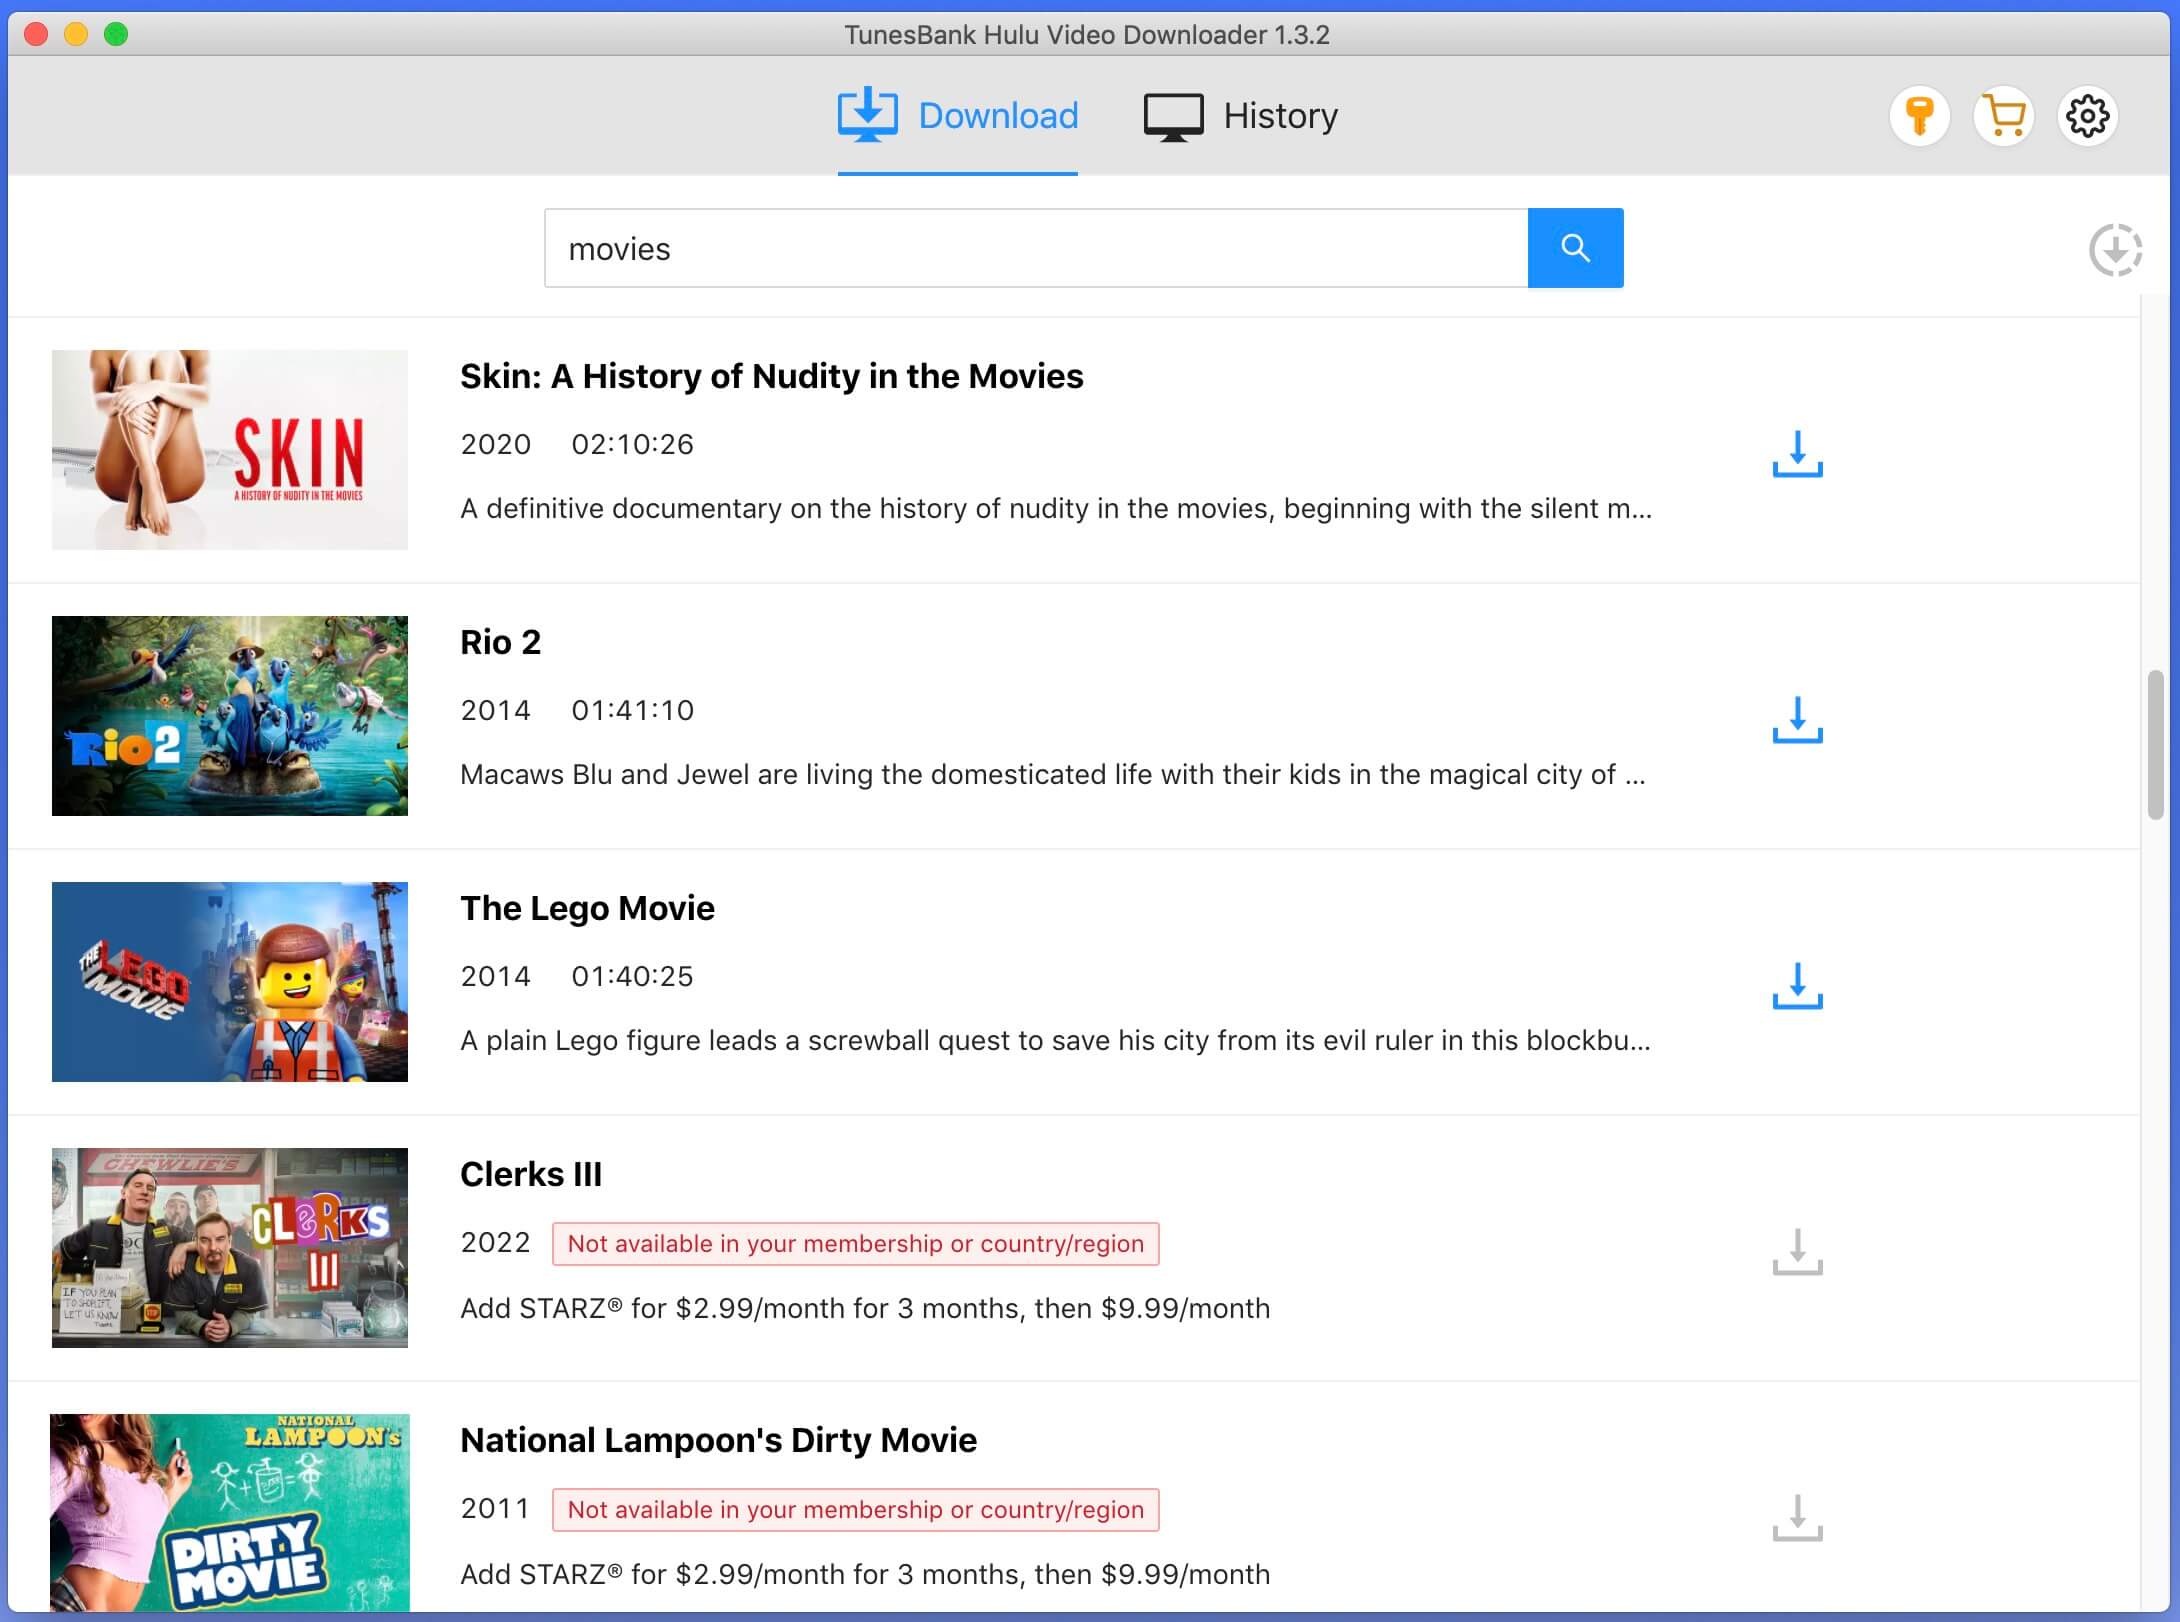
Task: Toggle the Download tab active state
Action: (x=957, y=114)
